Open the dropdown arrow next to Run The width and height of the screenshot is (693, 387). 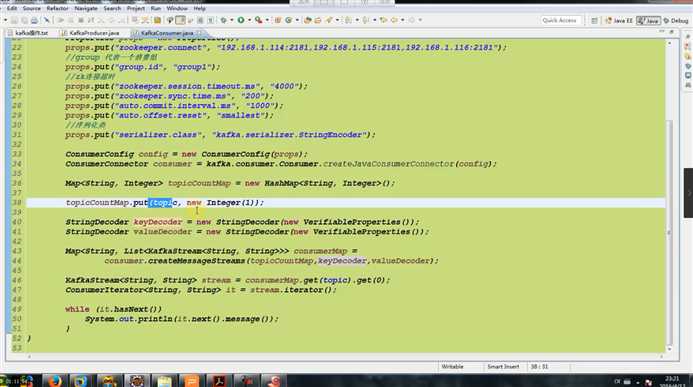click(x=249, y=20)
